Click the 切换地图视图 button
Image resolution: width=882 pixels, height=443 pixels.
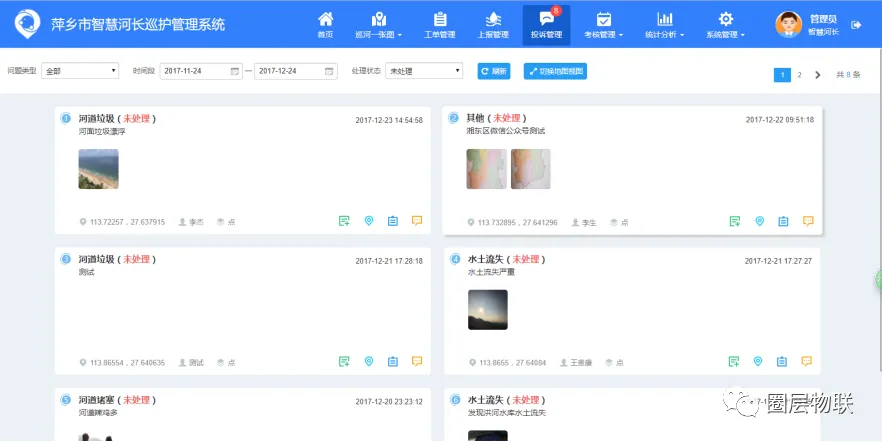[x=555, y=71]
